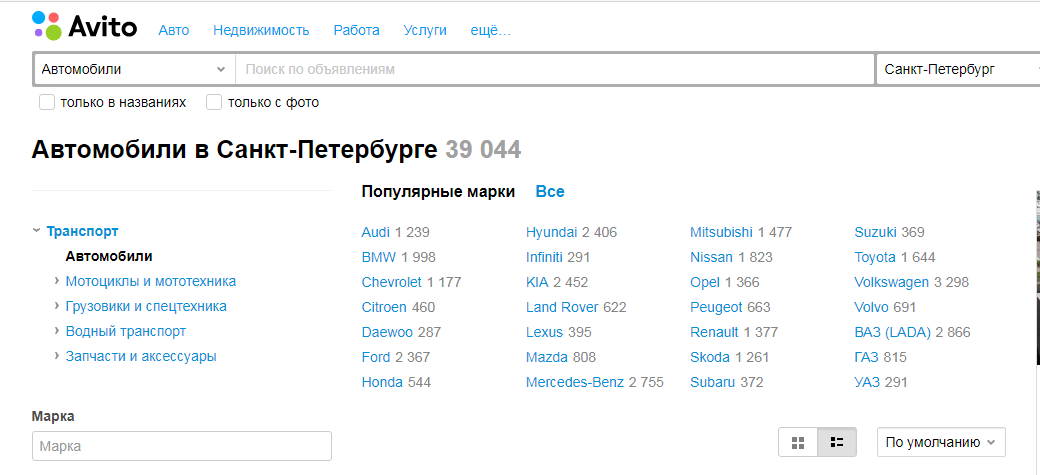Open 'Грузовики и спецтехника' category

pos(146,306)
